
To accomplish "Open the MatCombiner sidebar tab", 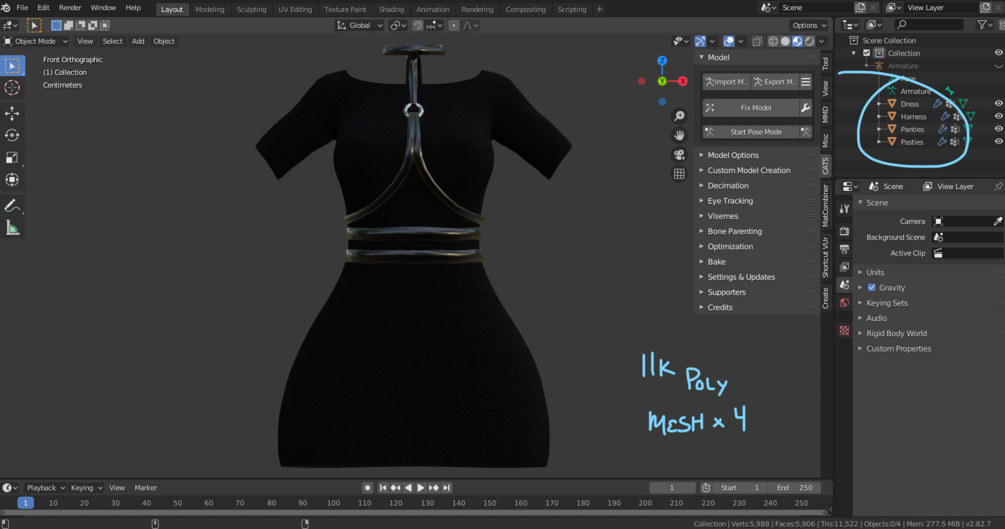I will click(x=826, y=205).
